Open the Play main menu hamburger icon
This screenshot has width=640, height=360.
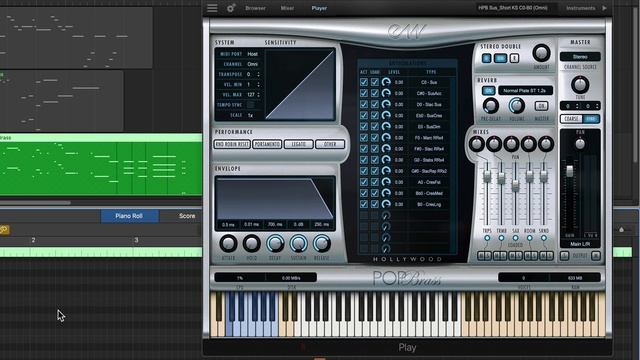click(212, 8)
